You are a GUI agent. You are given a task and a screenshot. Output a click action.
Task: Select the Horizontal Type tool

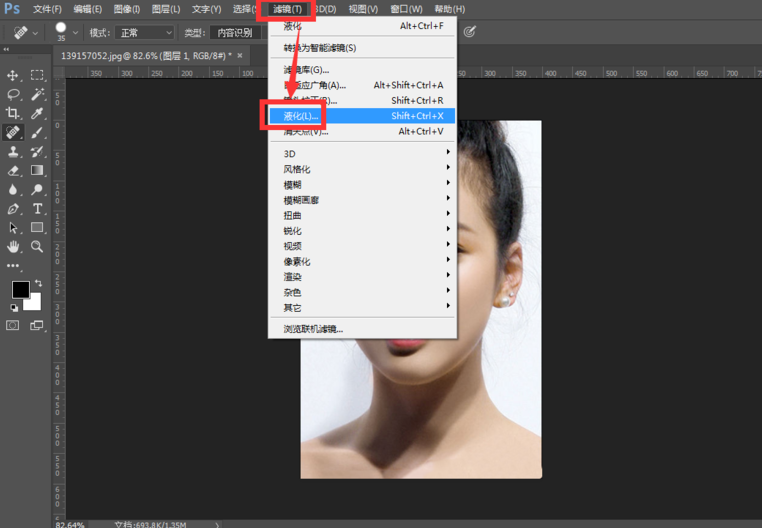(37, 209)
